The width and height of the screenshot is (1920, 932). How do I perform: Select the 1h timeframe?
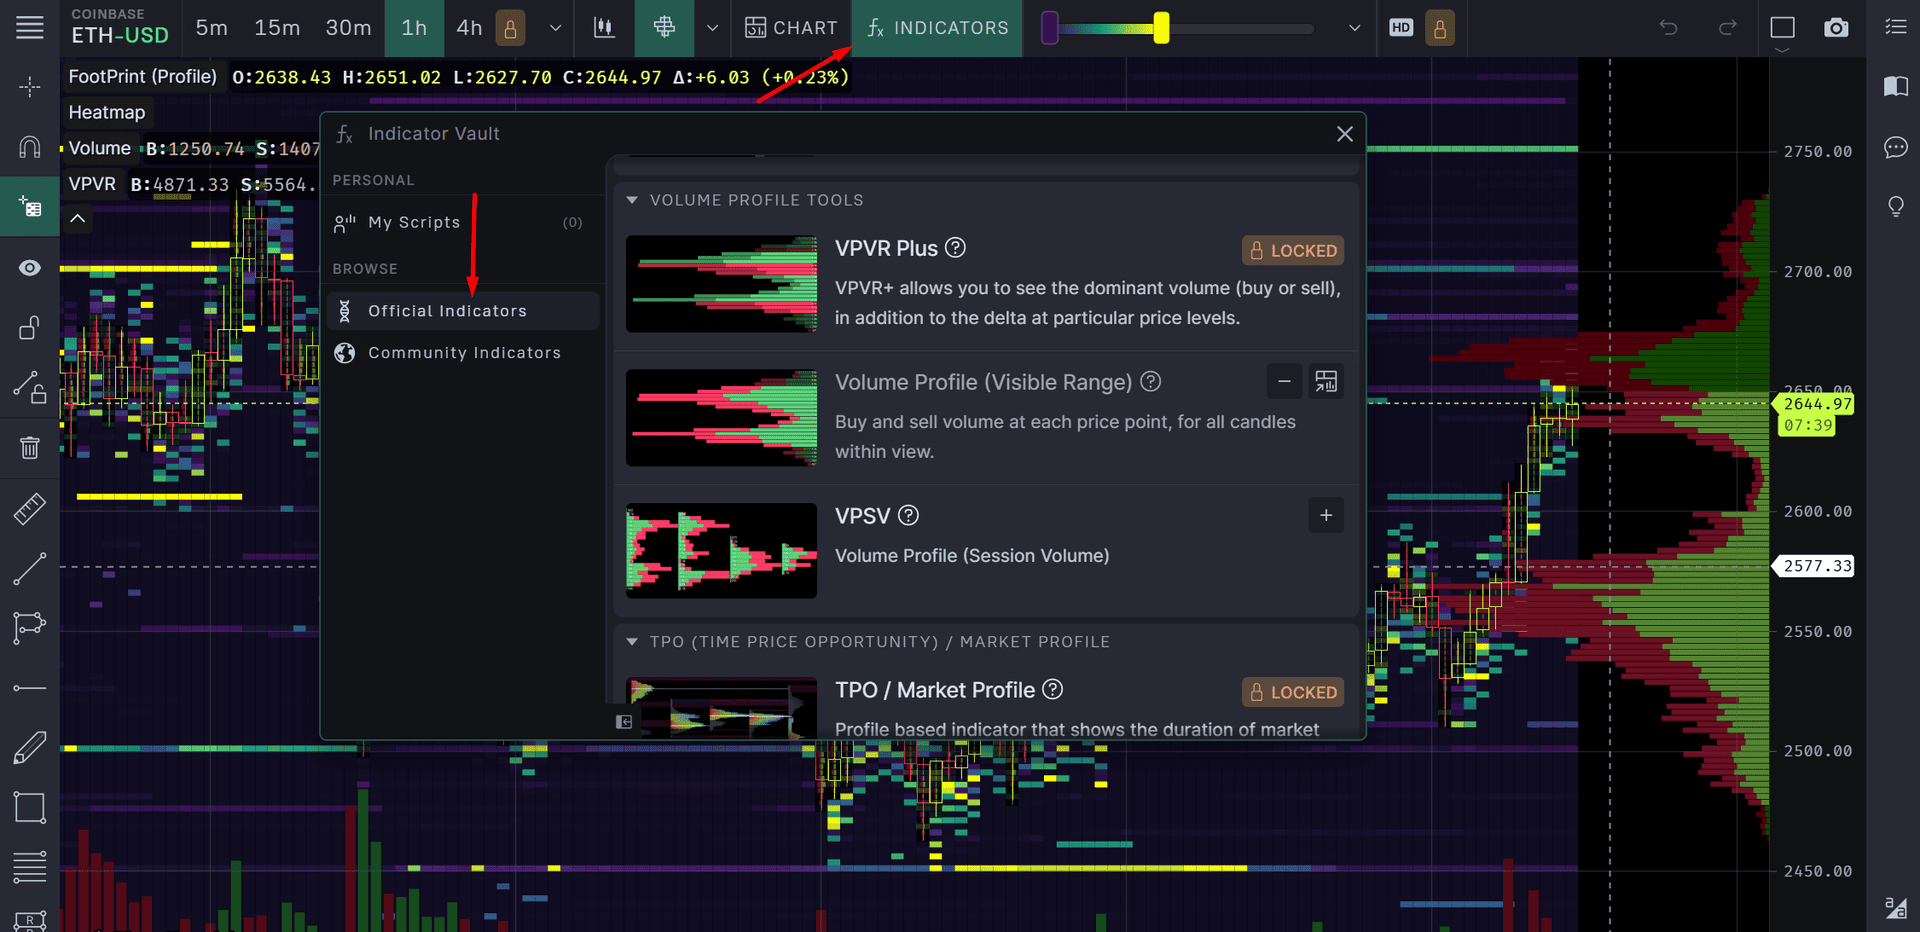coord(414,28)
